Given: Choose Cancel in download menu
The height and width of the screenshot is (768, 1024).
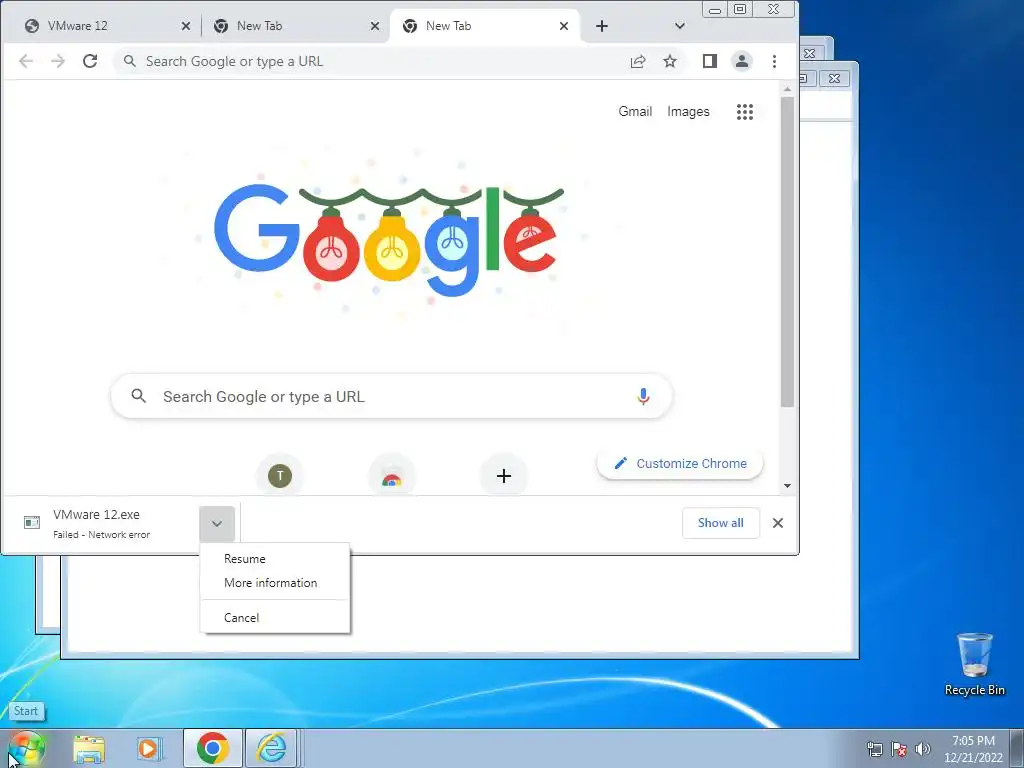Looking at the screenshot, I should click(x=275, y=618).
